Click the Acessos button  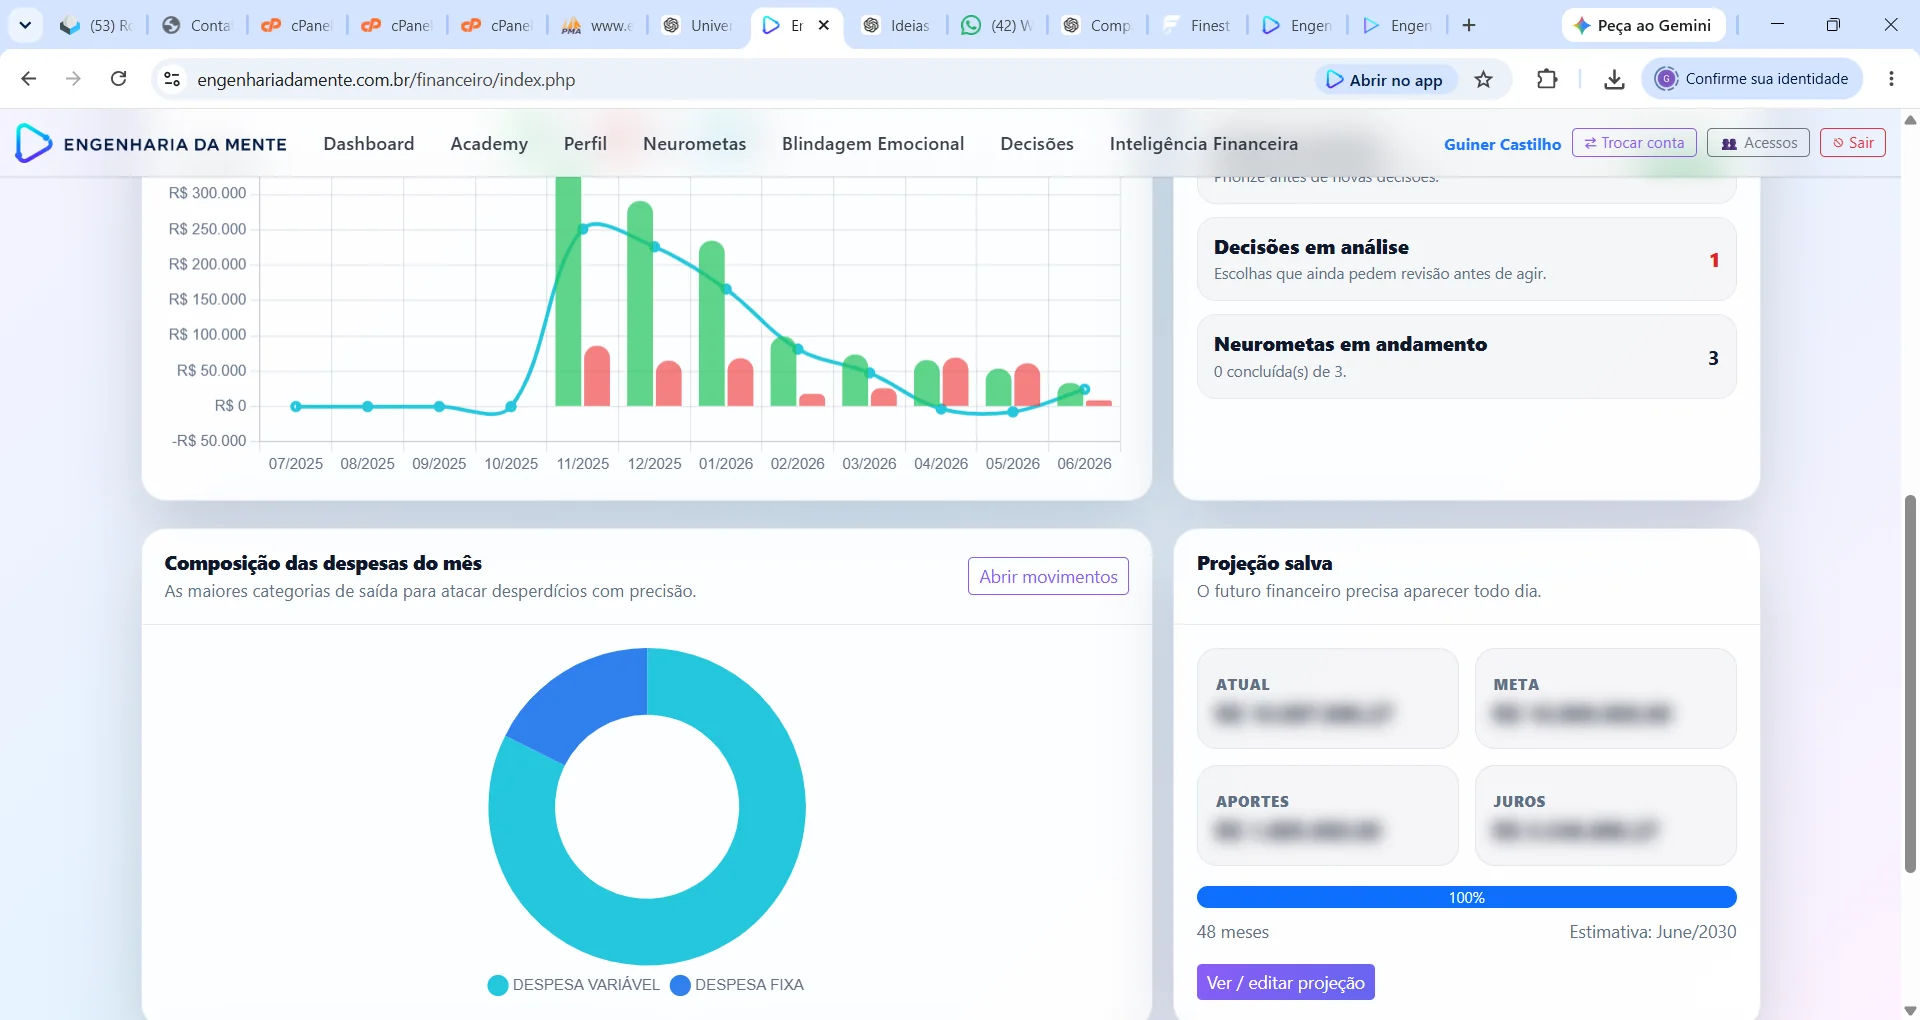1758,143
